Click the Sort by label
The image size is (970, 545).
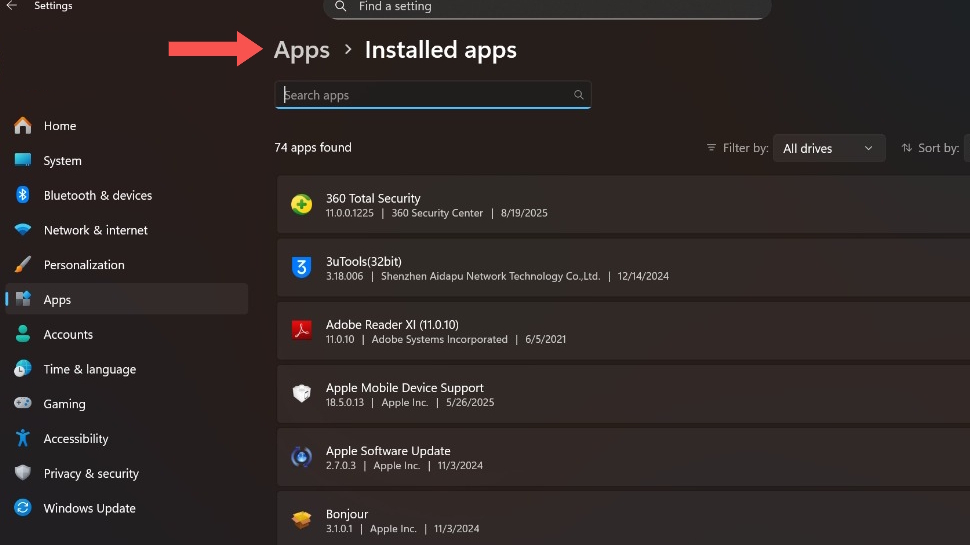[938, 148]
